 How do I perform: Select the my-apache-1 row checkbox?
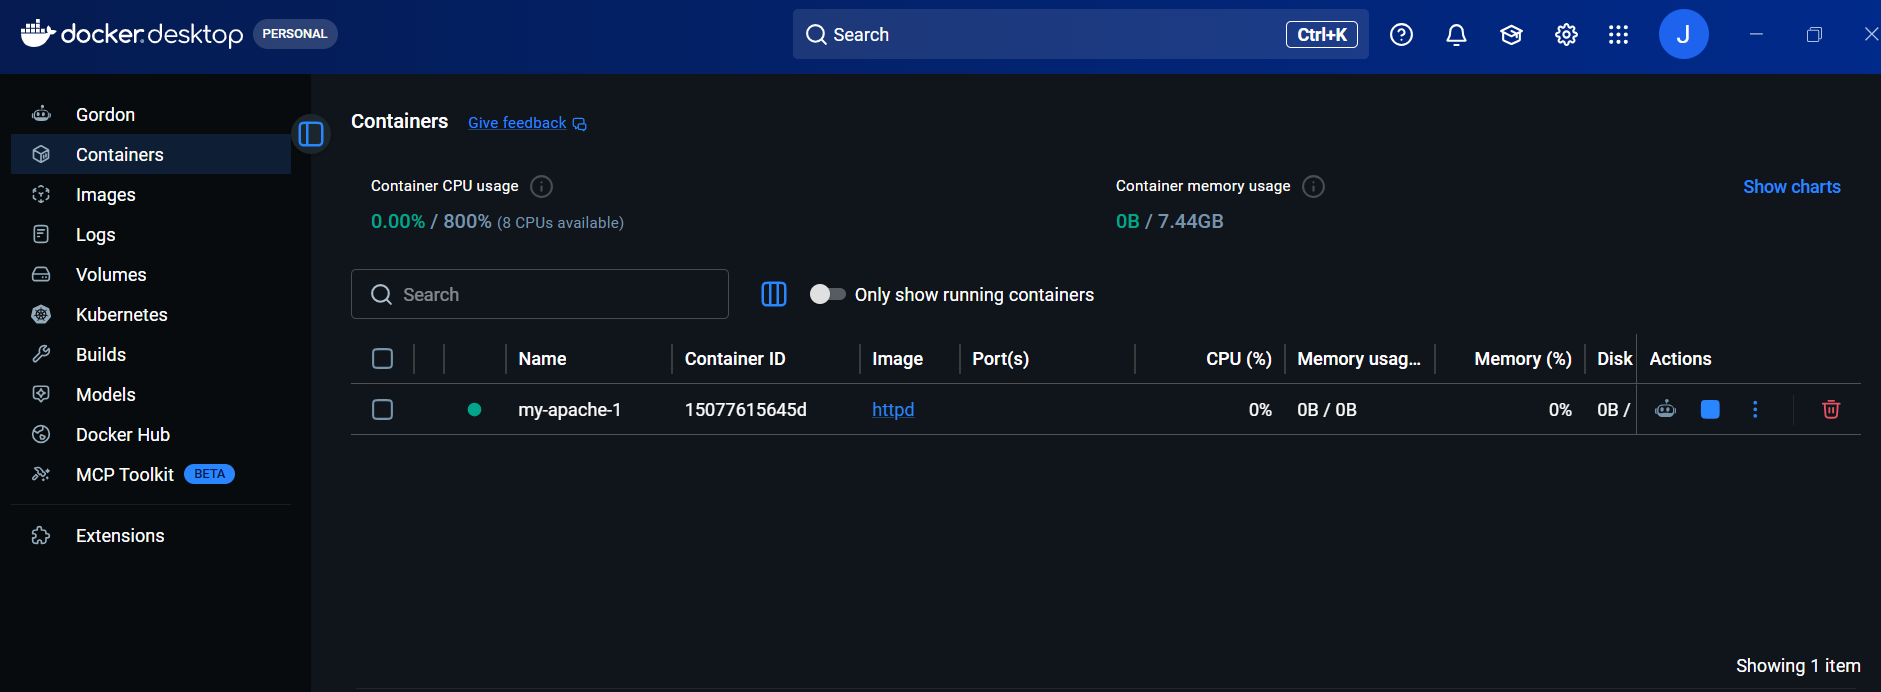pyautogui.click(x=382, y=409)
